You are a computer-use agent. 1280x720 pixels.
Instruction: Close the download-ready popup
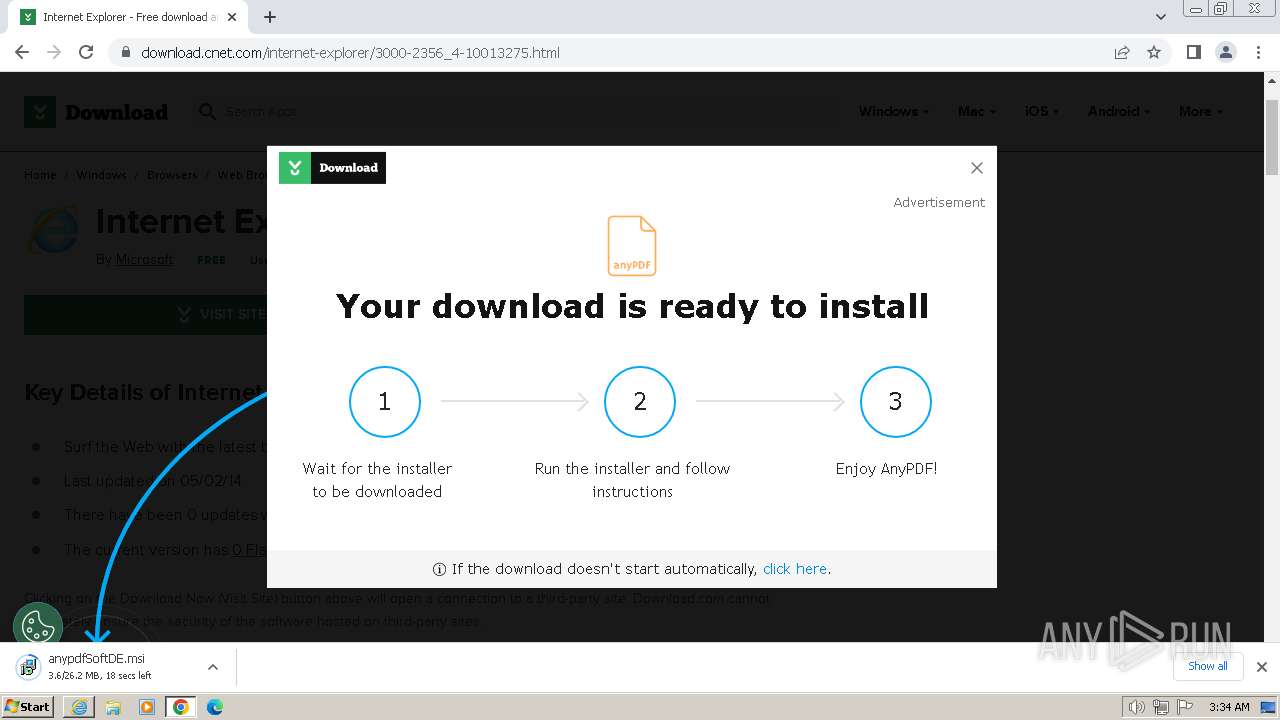(977, 168)
